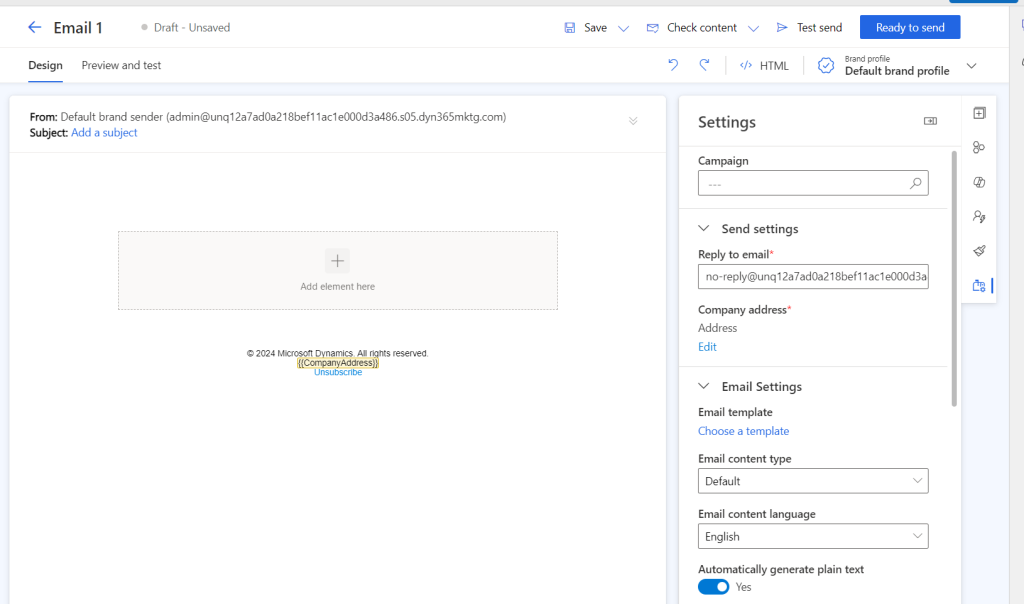Click the Test send paper-plane icon
Screen dimensions: 1024x604
[782, 27]
